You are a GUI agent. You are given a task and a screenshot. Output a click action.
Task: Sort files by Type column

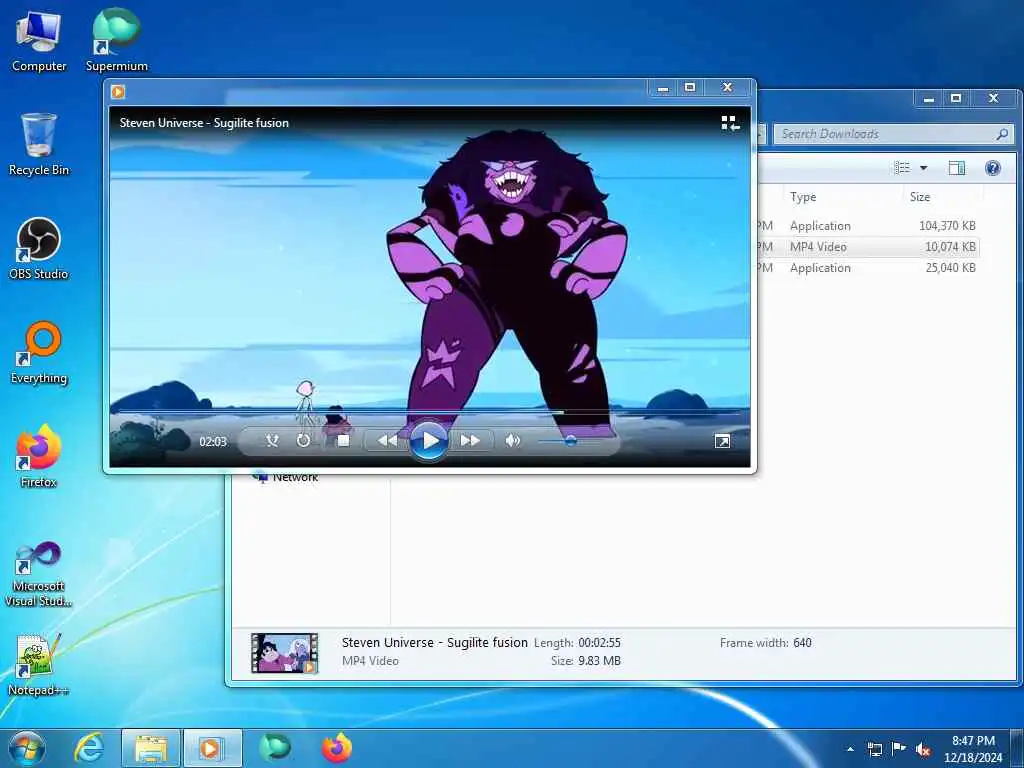click(x=842, y=197)
